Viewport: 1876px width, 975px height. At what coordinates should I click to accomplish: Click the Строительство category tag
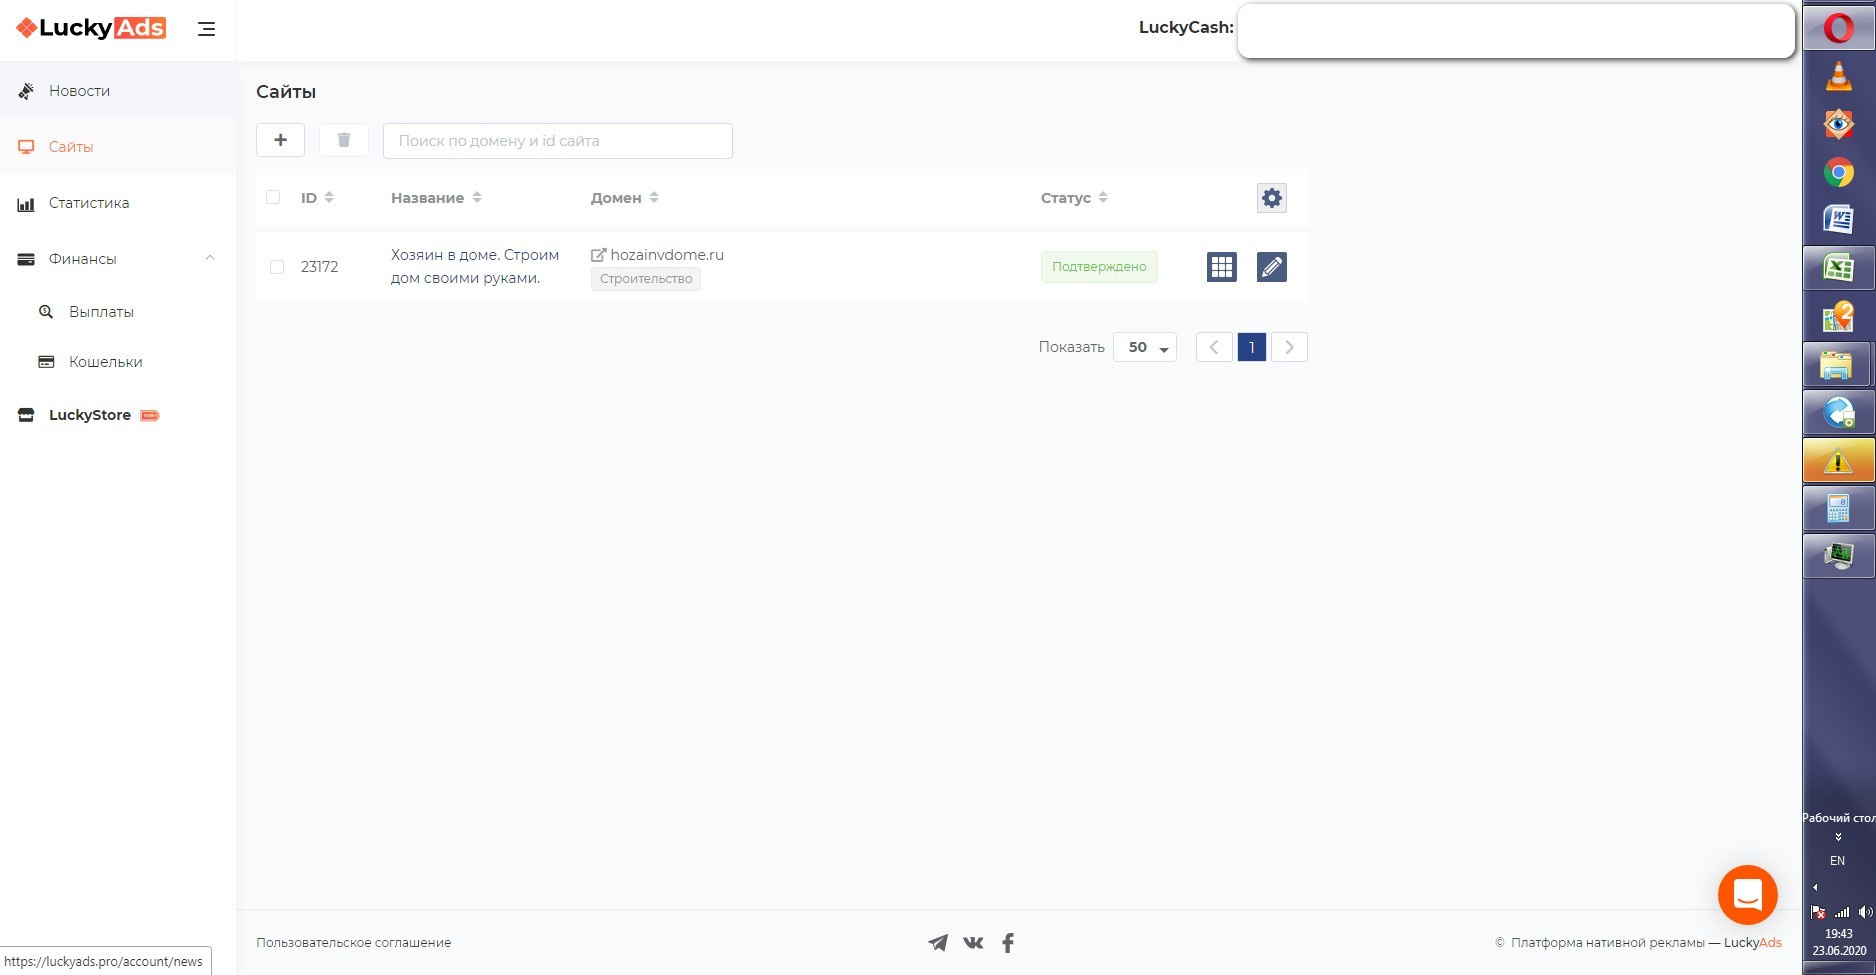[x=646, y=279]
